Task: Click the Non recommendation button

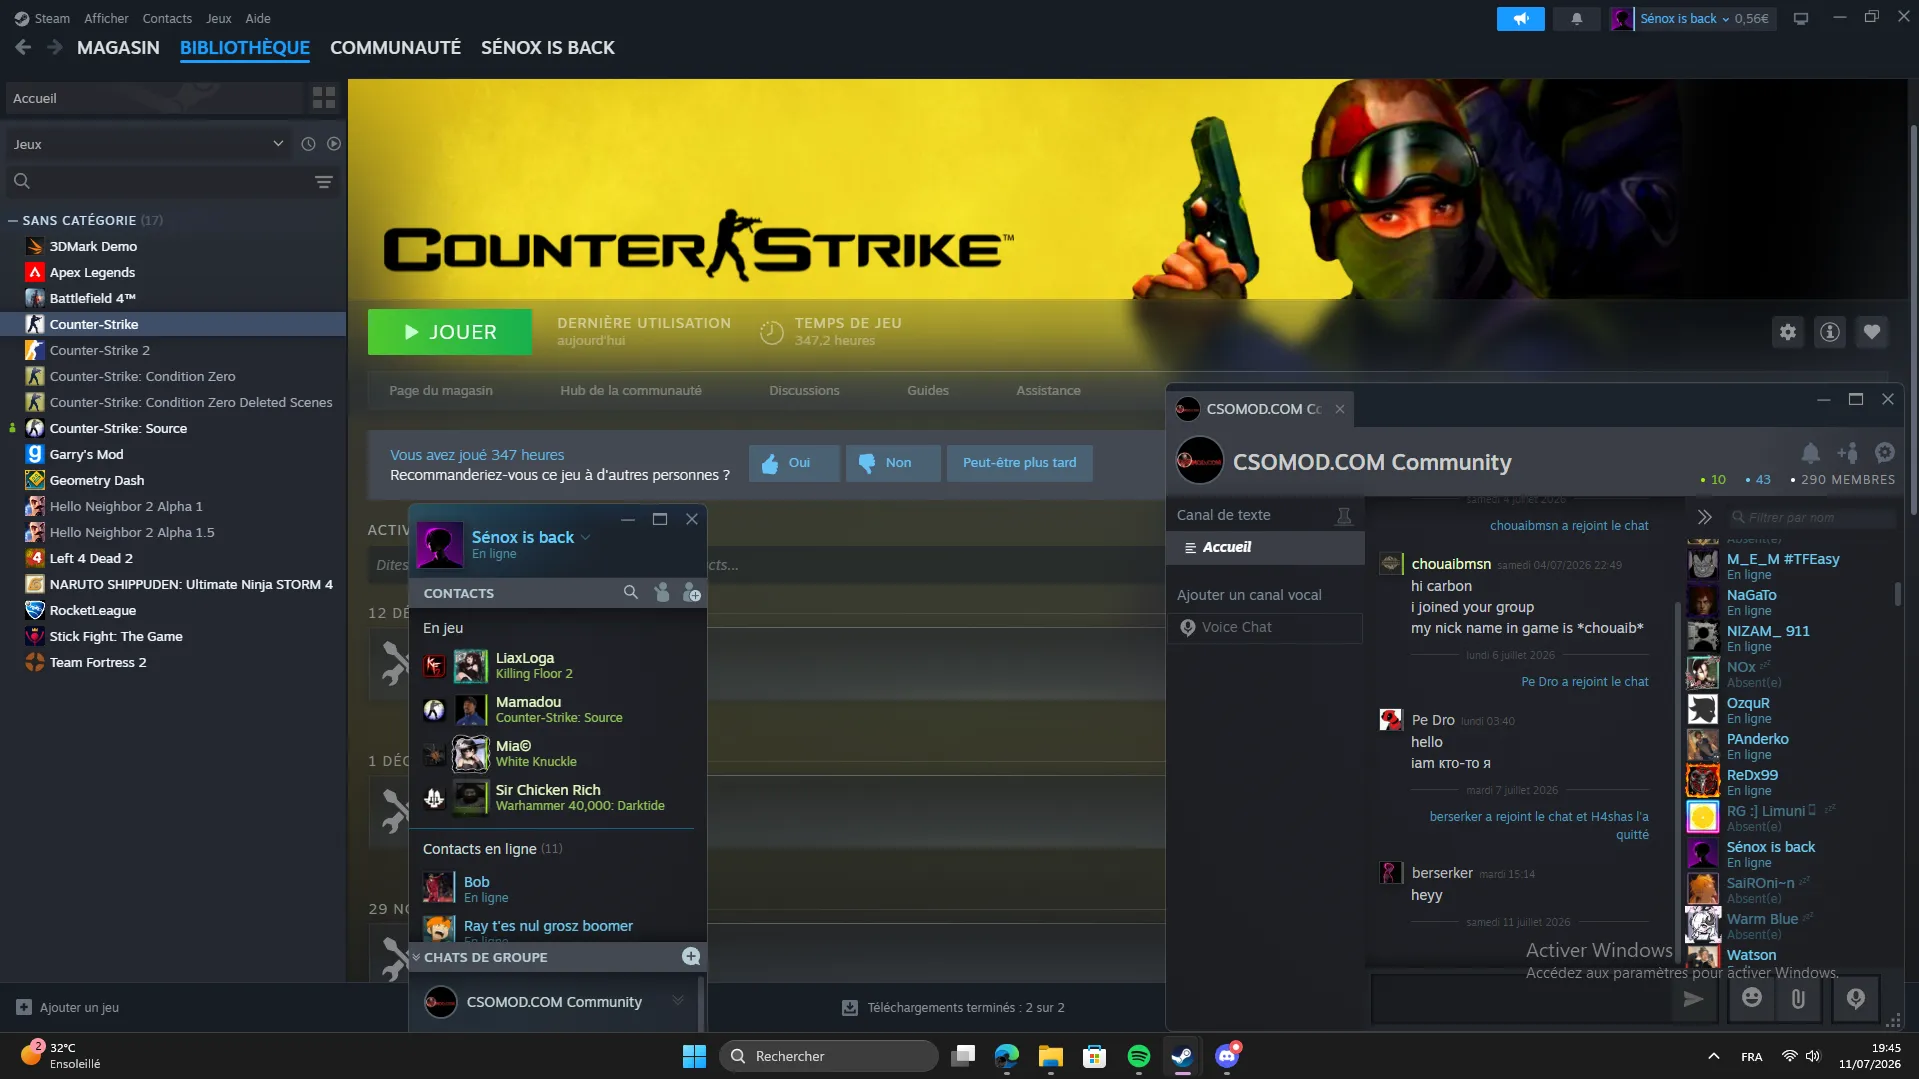Action: click(x=893, y=463)
